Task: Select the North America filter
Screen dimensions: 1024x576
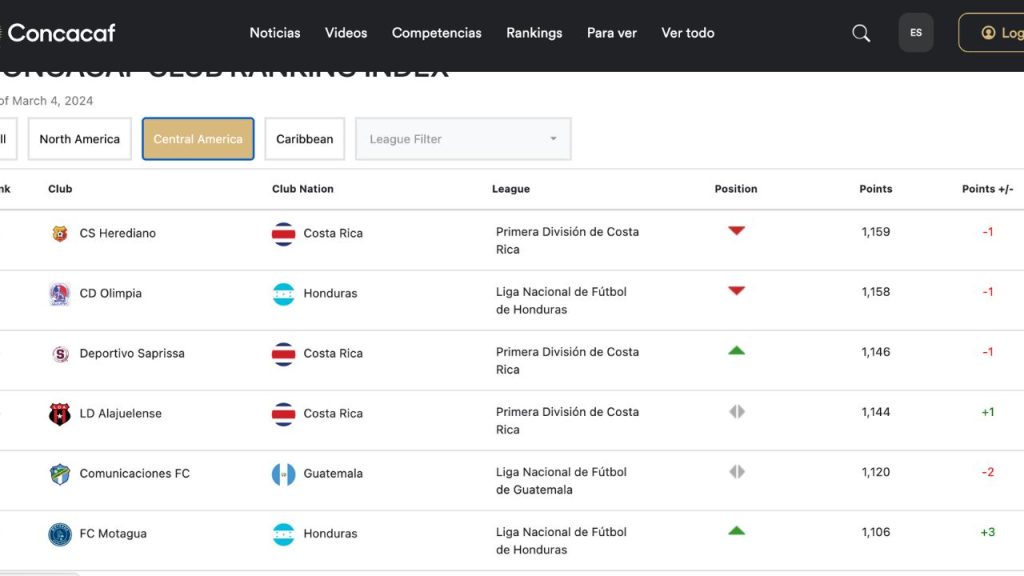Action: tap(80, 138)
